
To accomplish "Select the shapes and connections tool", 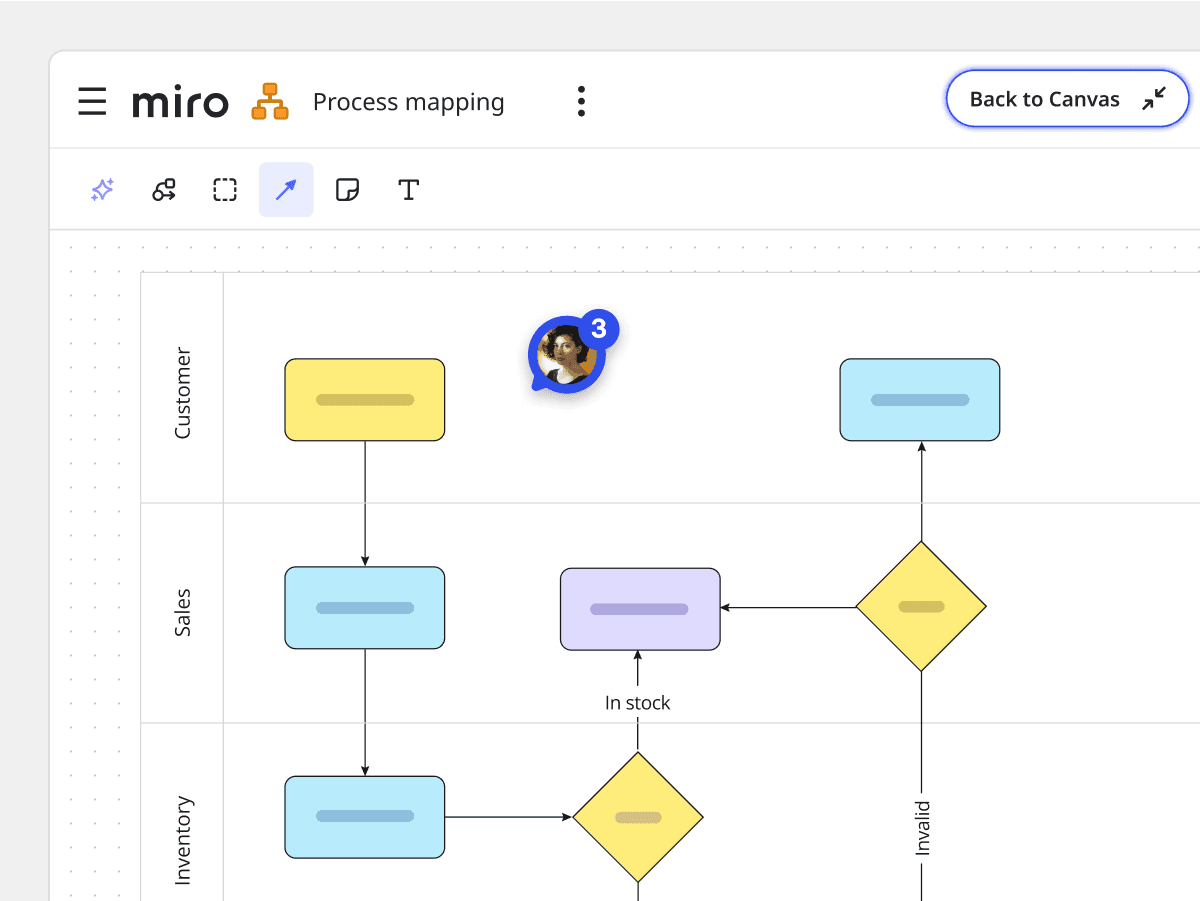I will 164,190.
